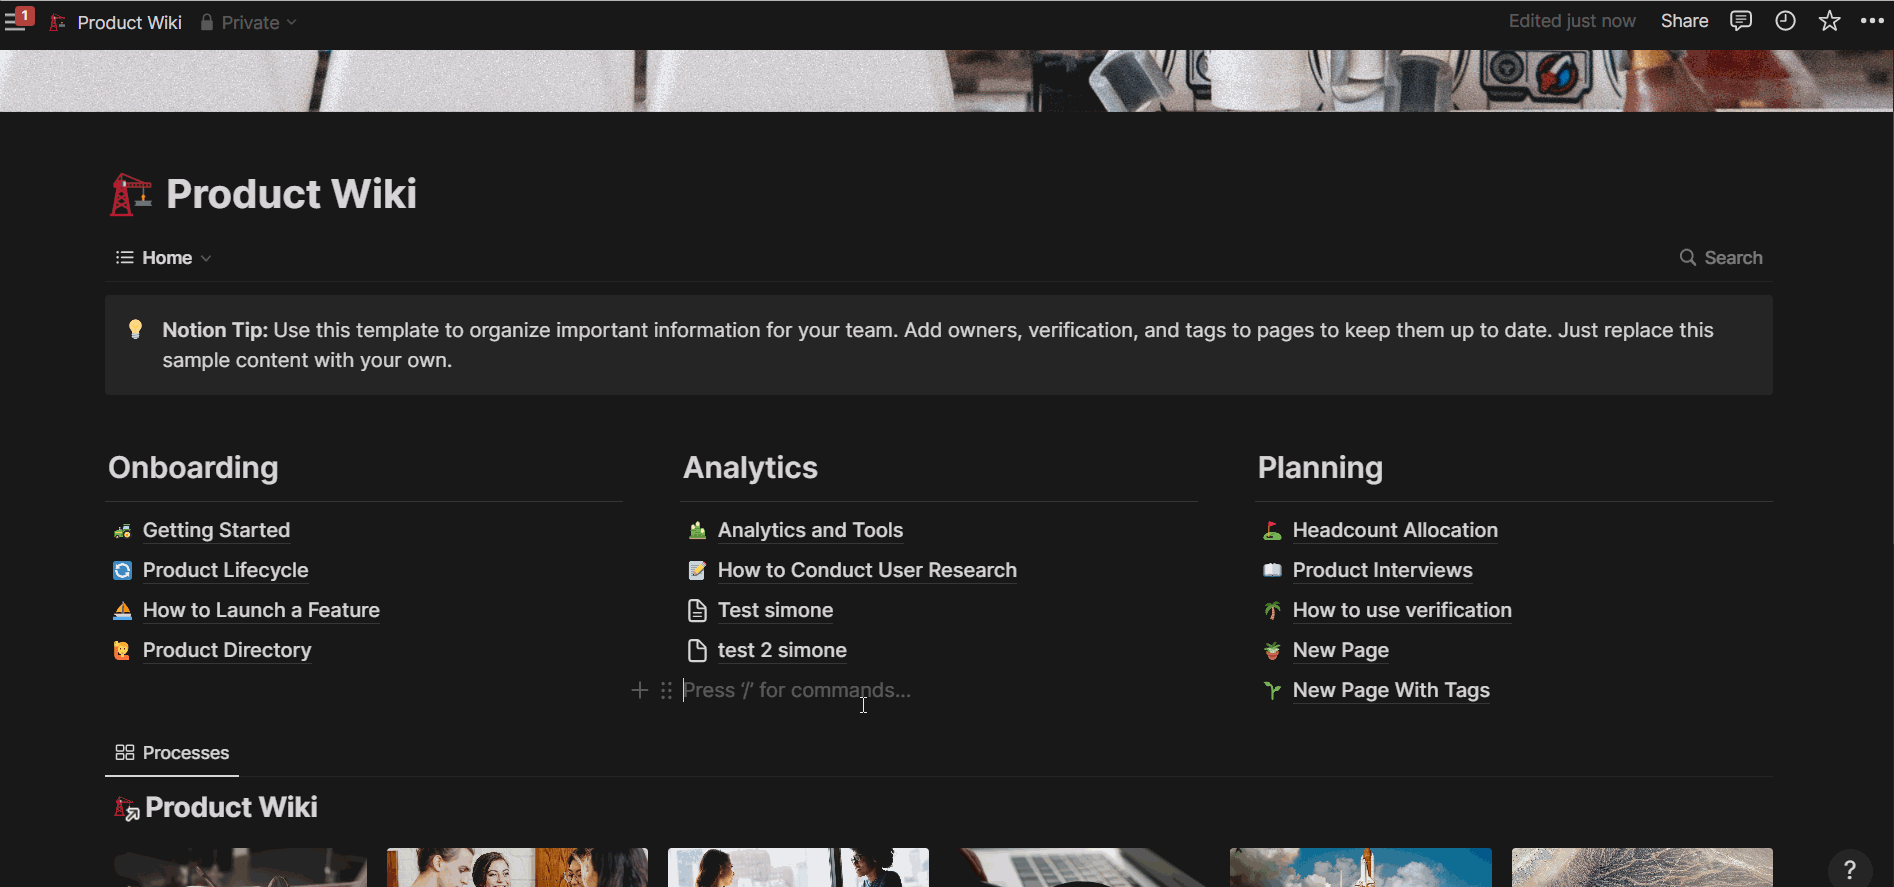Open the linked Product Wiki database title

(231, 808)
